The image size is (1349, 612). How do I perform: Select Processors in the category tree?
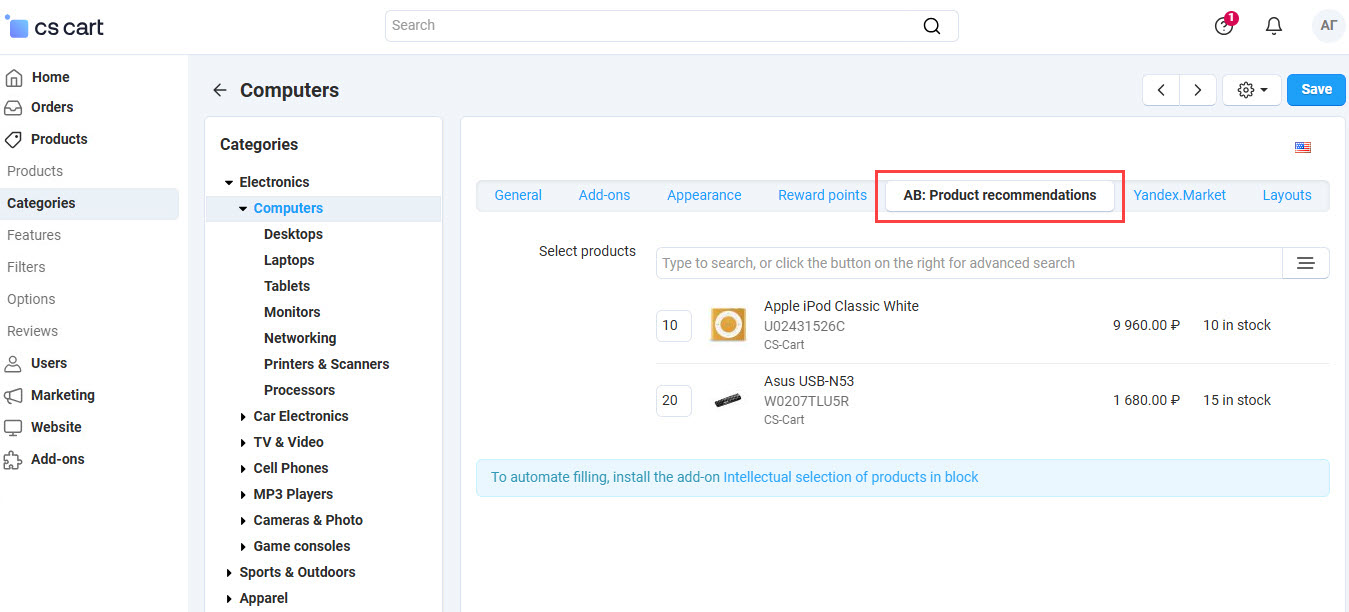point(299,390)
